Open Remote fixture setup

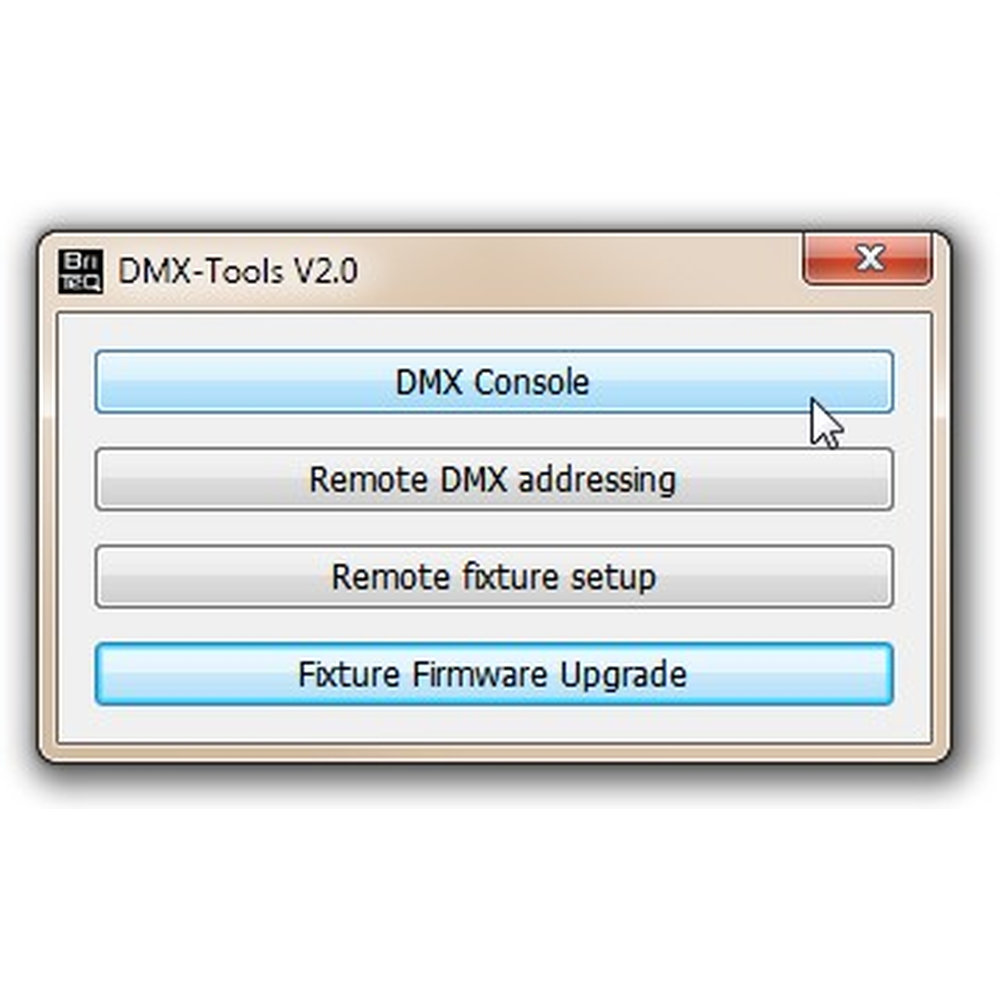click(494, 577)
